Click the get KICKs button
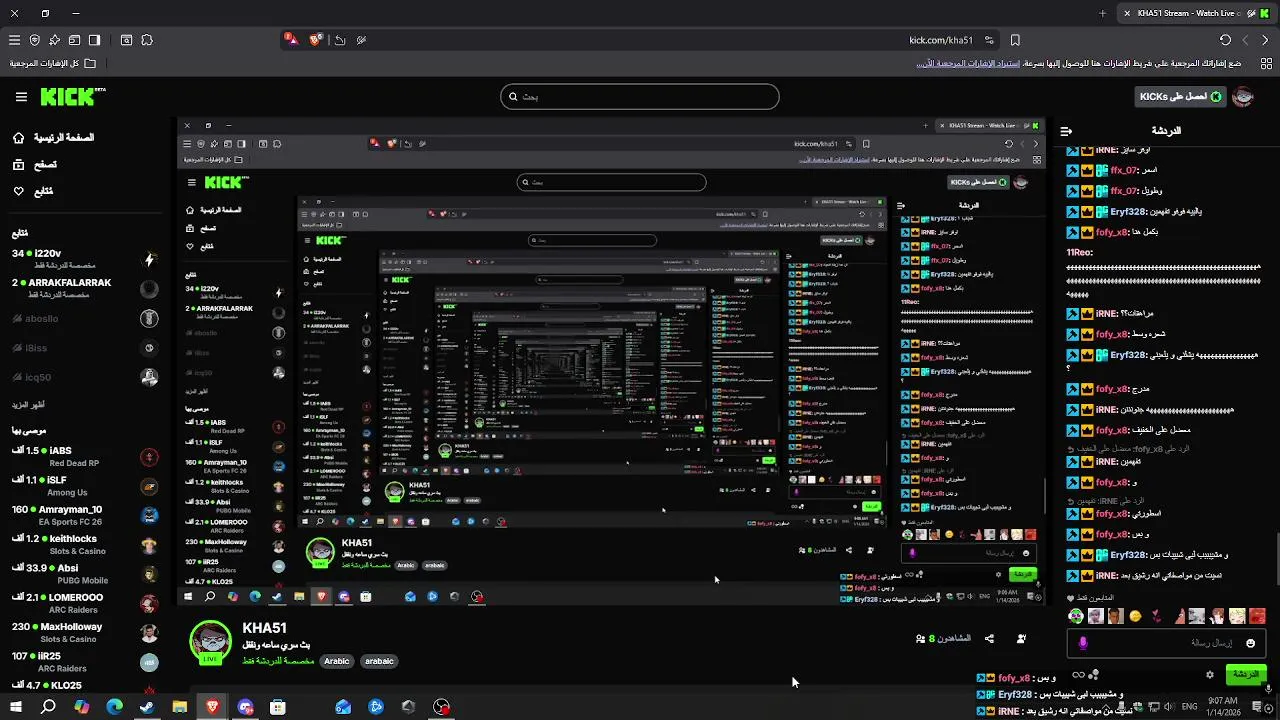1280x720 pixels. pos(1180,97)
